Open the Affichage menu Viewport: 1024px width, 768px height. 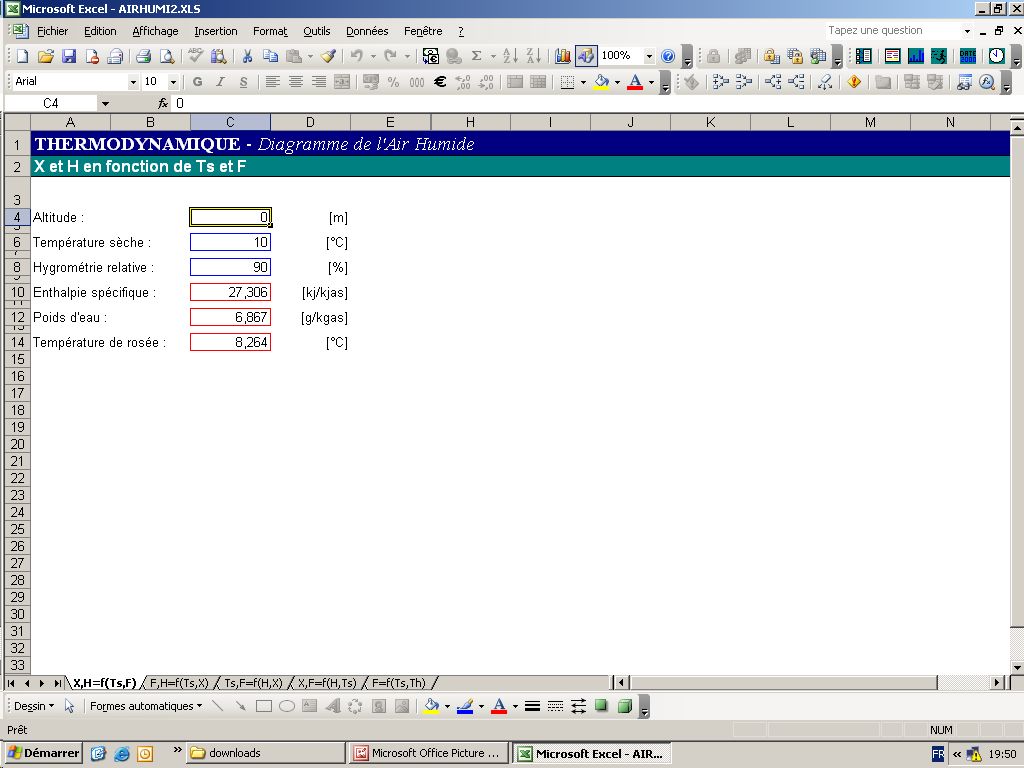click(x=155, y=31)
